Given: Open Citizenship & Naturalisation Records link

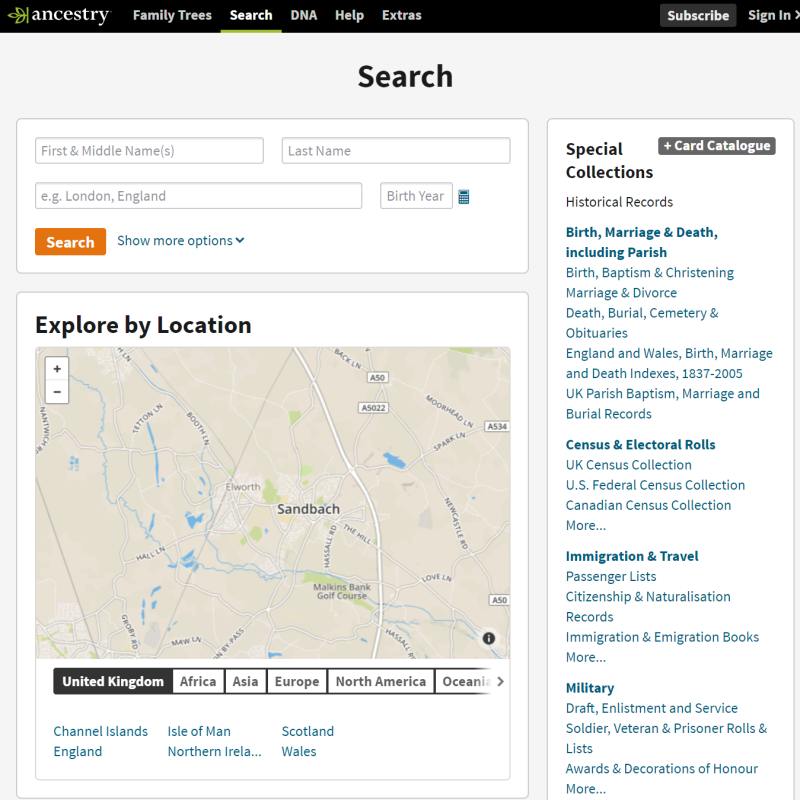Looking at the screenshot, I should [x=648, y=607].
